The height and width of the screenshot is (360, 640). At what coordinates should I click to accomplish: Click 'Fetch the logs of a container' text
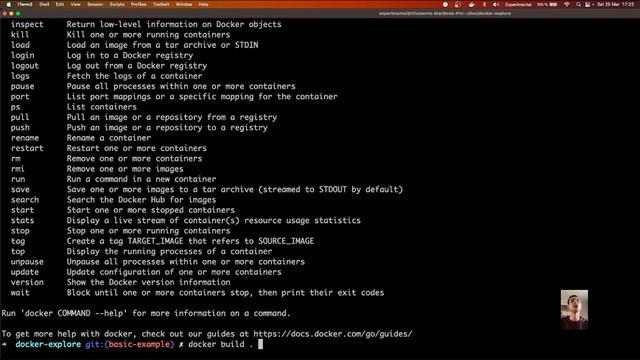click(134, 76)
